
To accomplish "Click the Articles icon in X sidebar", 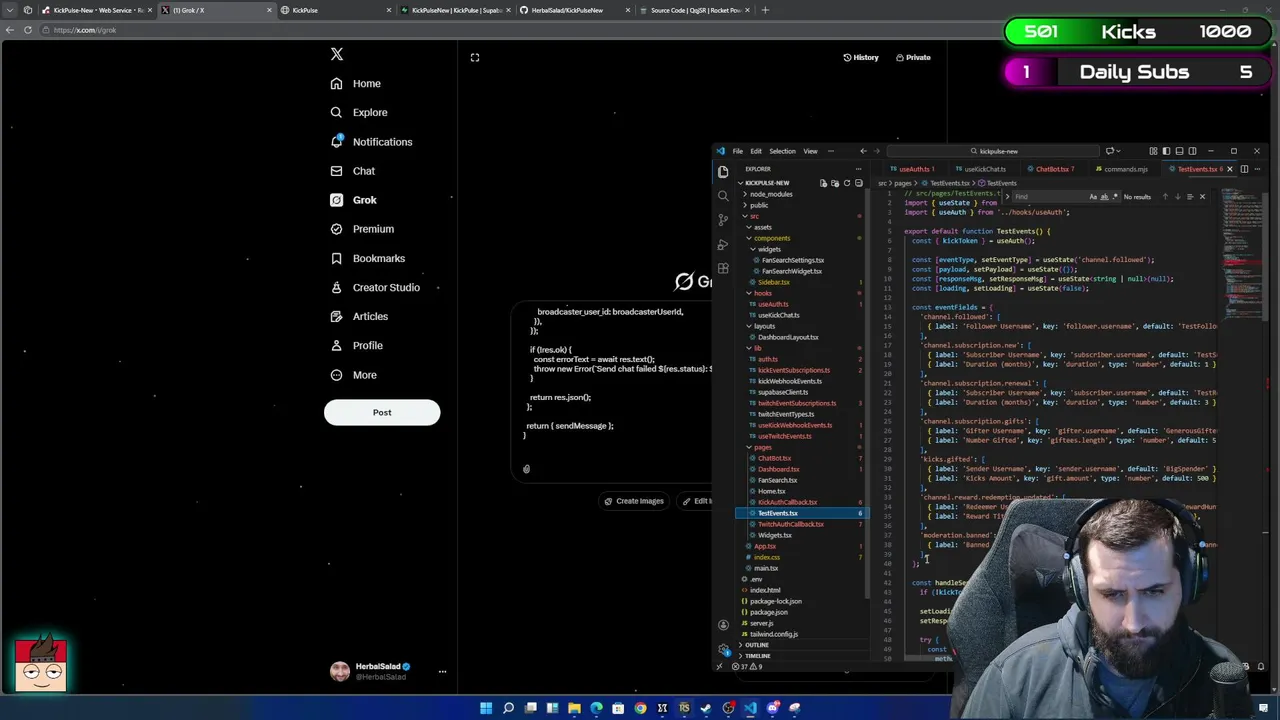I will [x=336, y=316].
